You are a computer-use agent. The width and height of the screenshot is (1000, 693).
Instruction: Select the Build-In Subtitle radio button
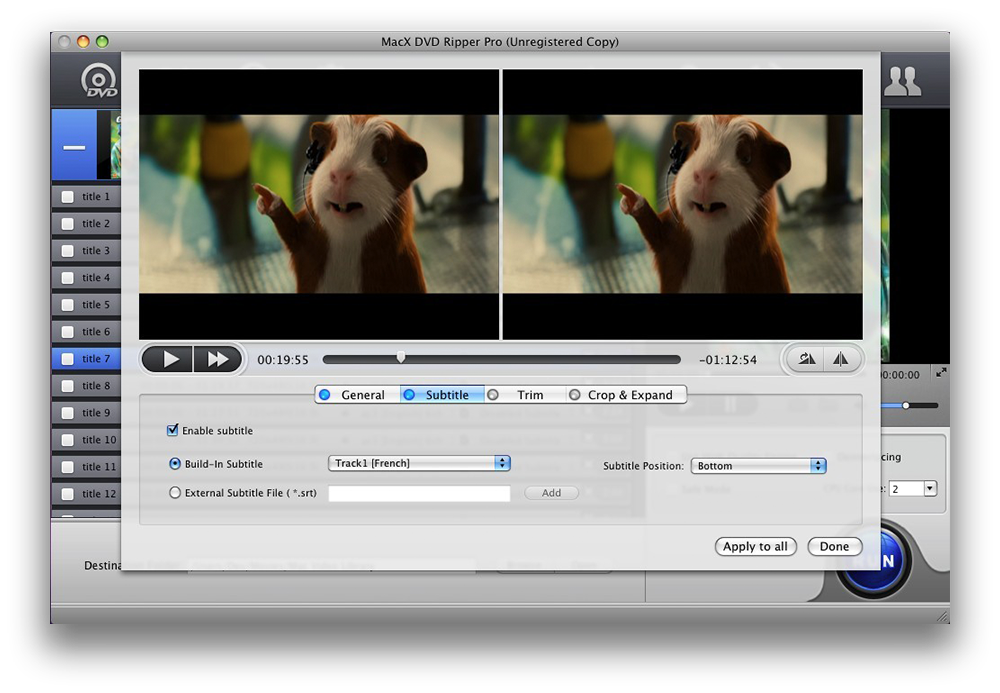pos(175,464)
